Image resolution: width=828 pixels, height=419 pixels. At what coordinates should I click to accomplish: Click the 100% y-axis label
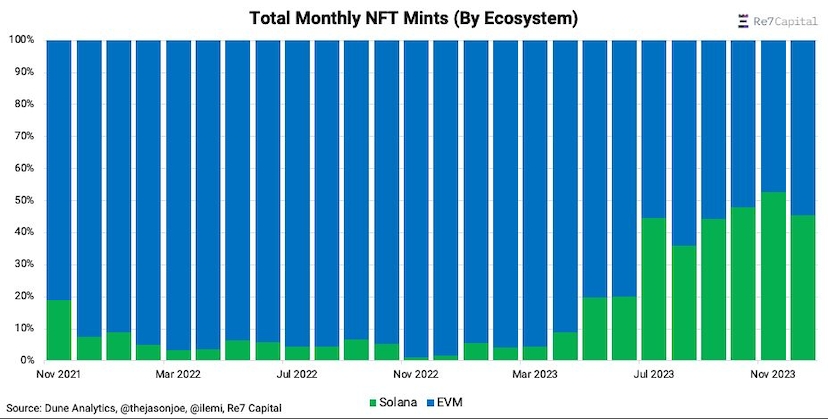22,40
